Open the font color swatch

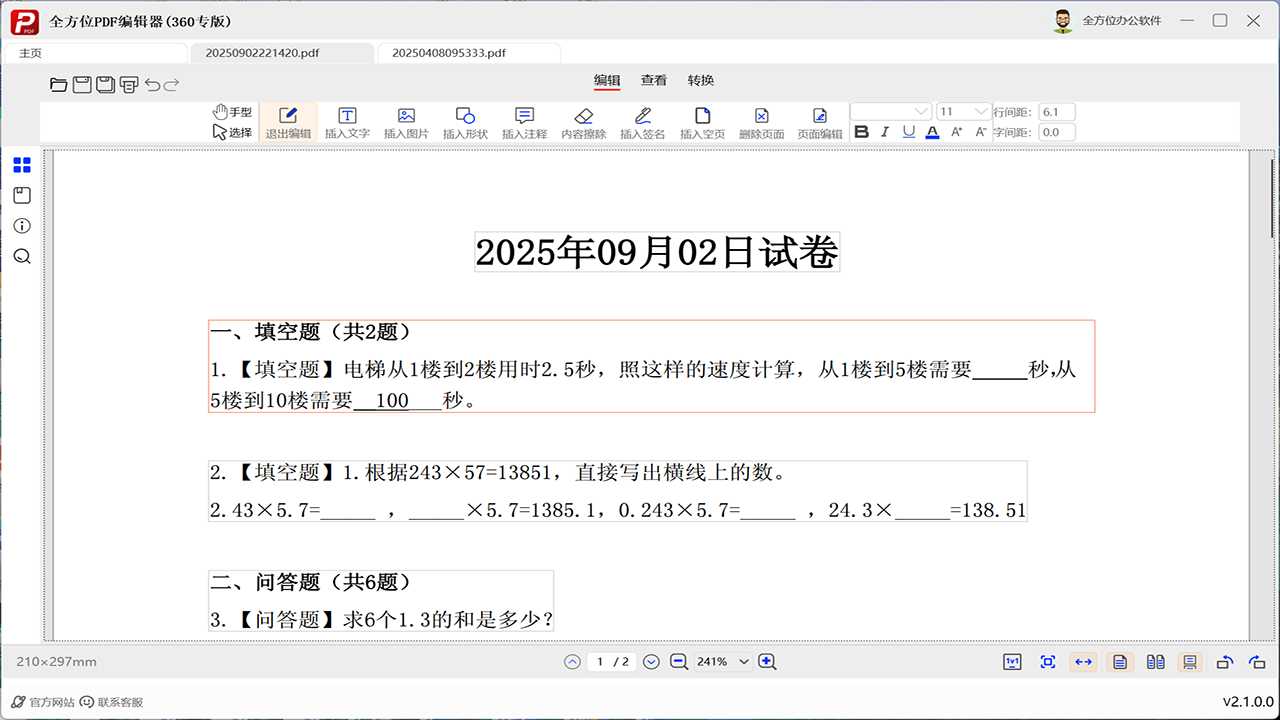coord(932,131)
